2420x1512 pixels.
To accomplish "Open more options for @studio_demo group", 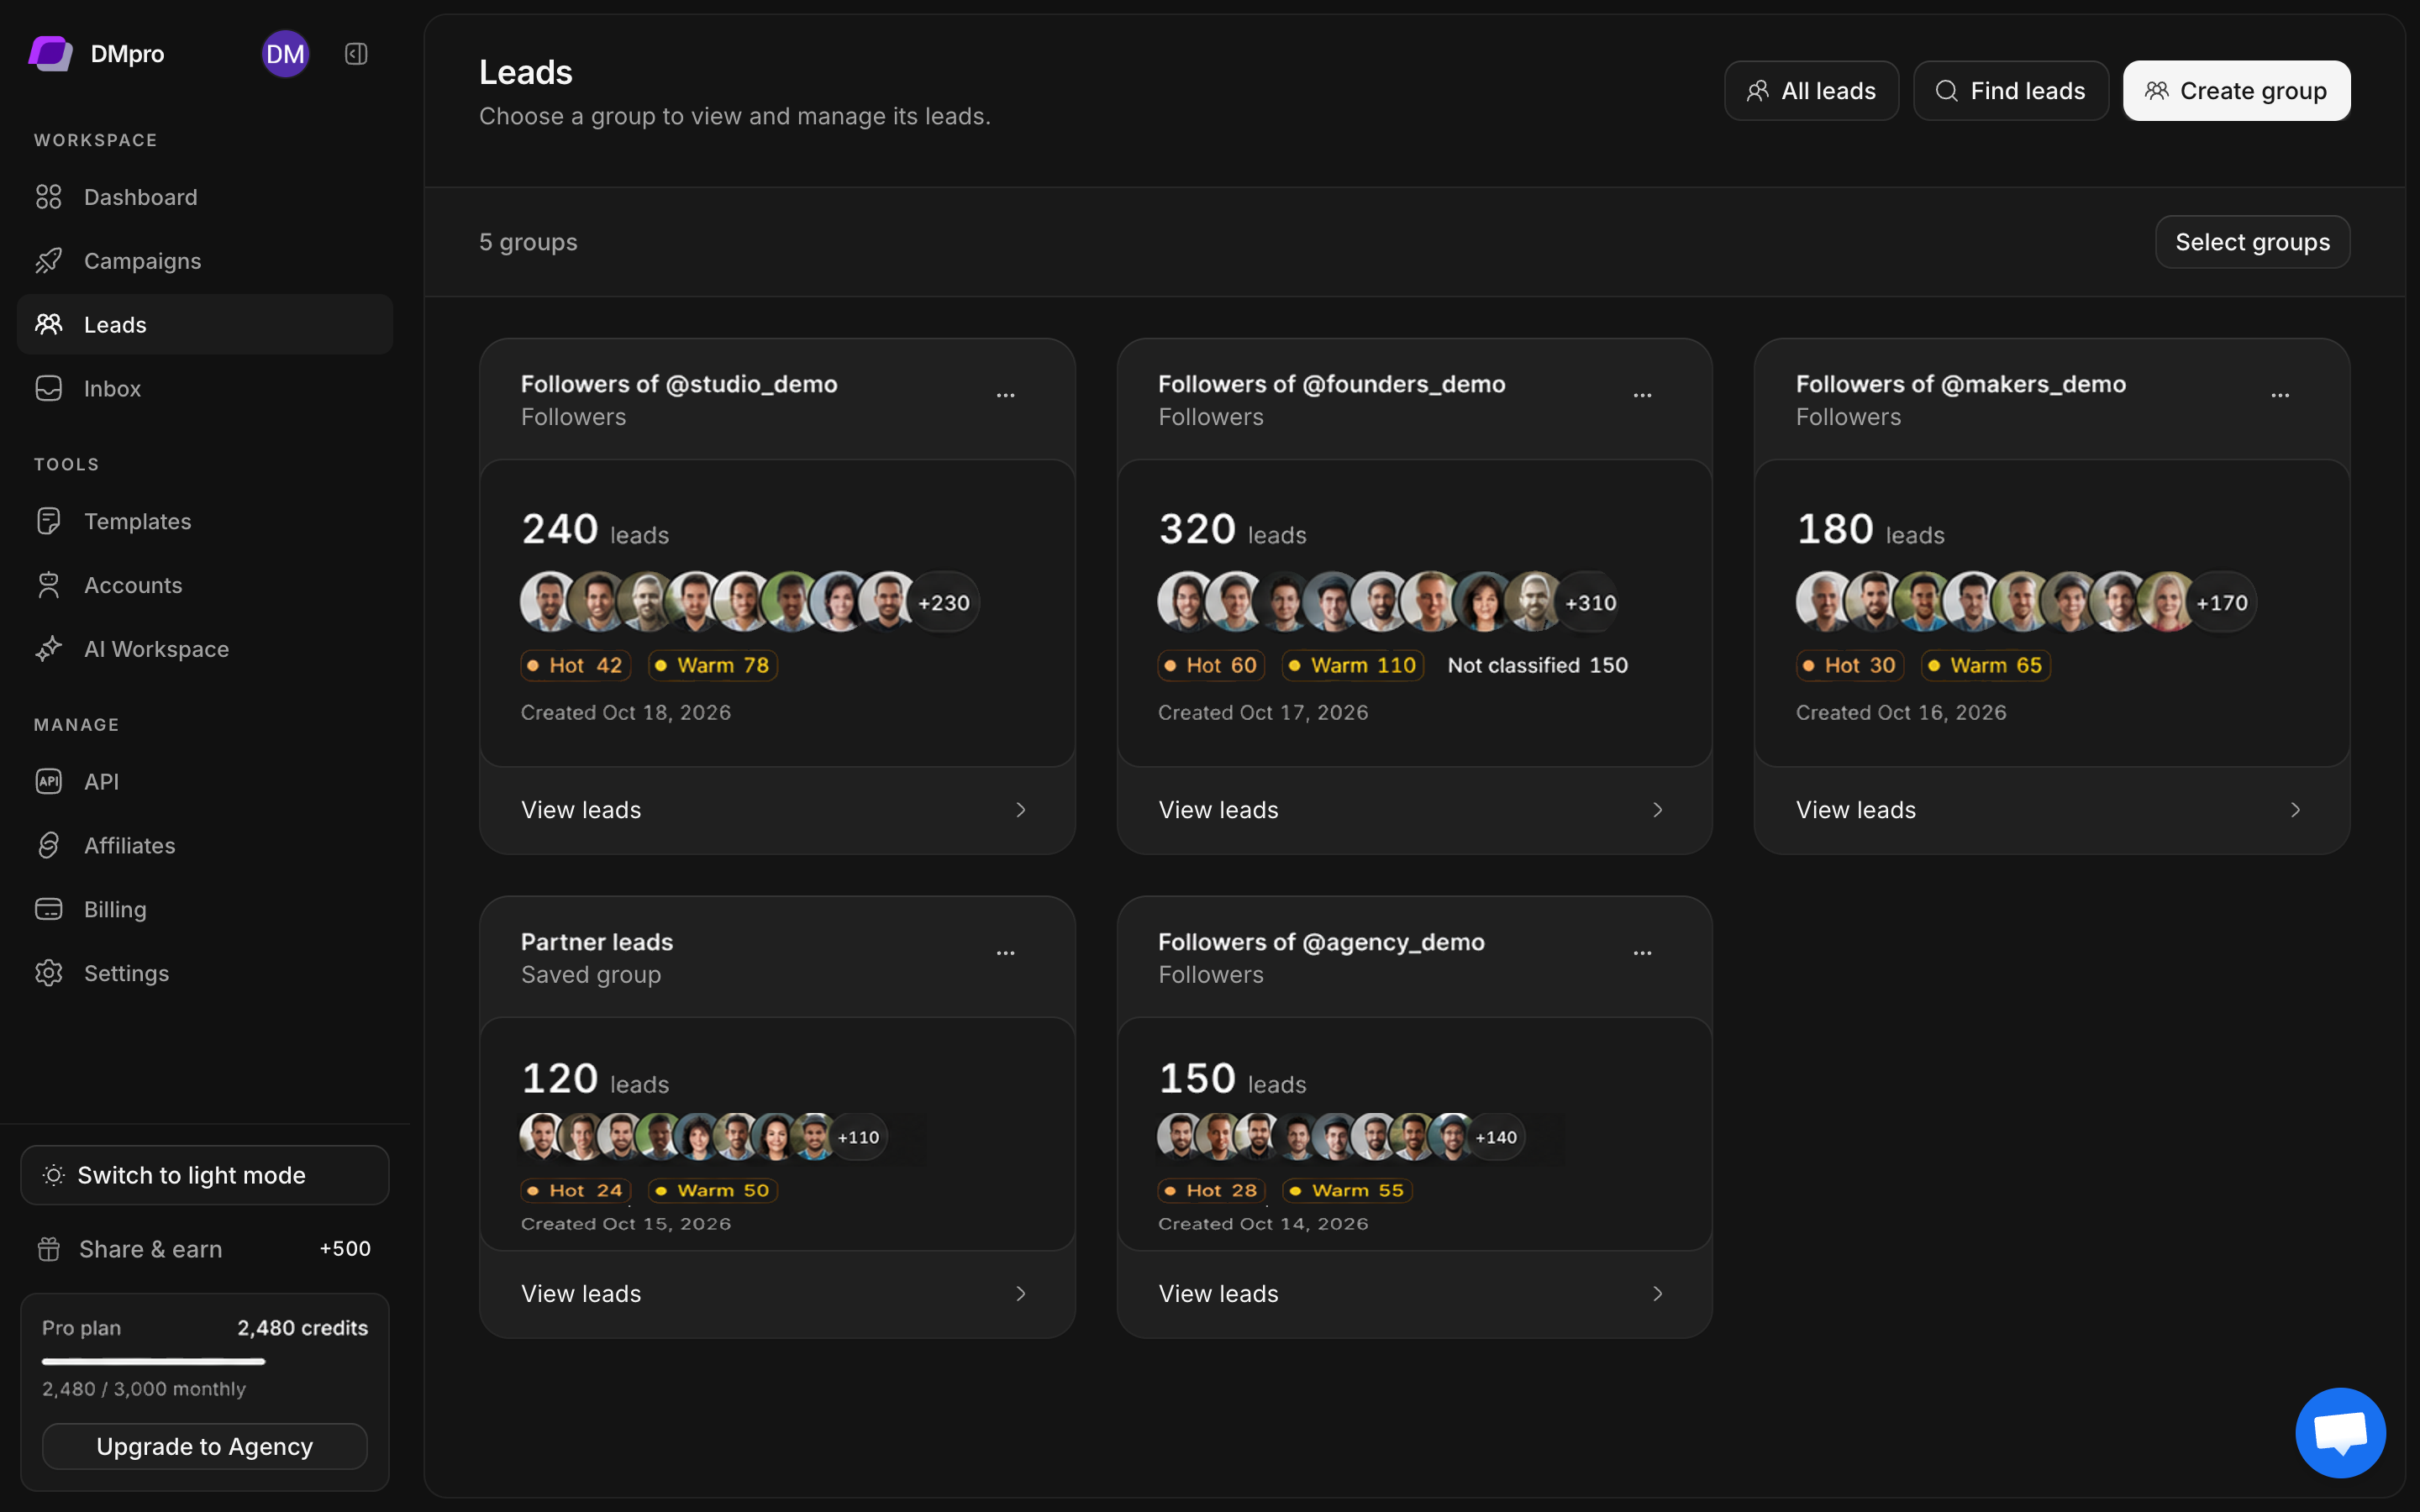I will tap(1005, 396).
